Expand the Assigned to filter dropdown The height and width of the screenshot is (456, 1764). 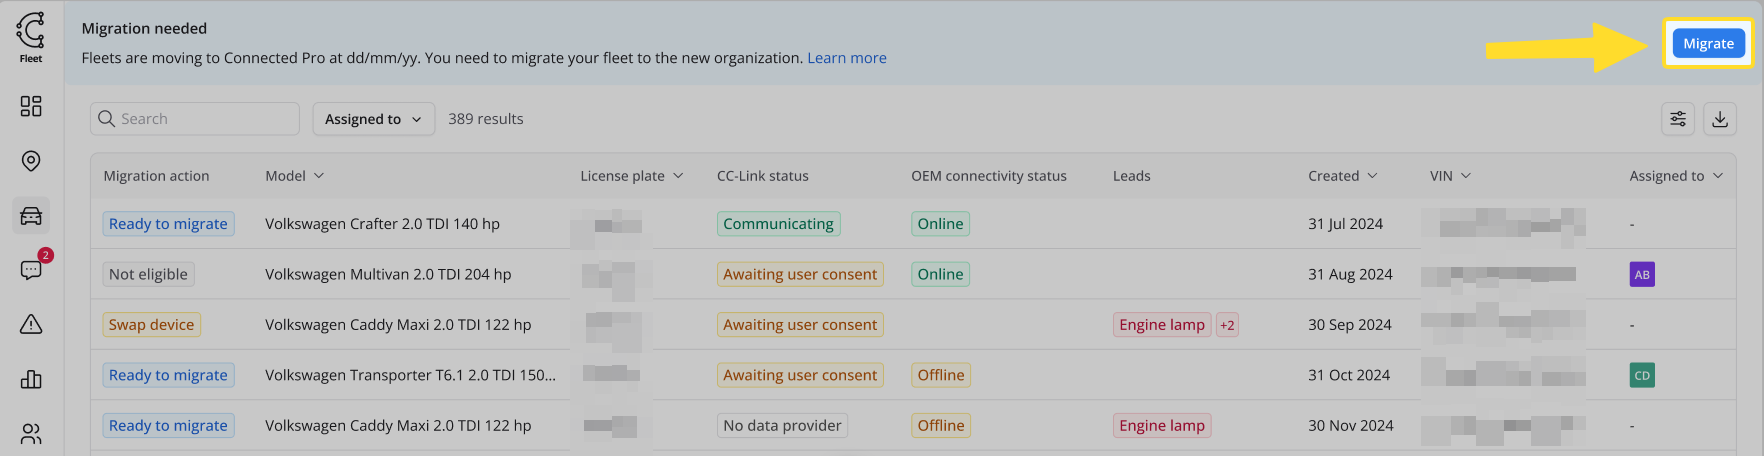pos(374,119)
